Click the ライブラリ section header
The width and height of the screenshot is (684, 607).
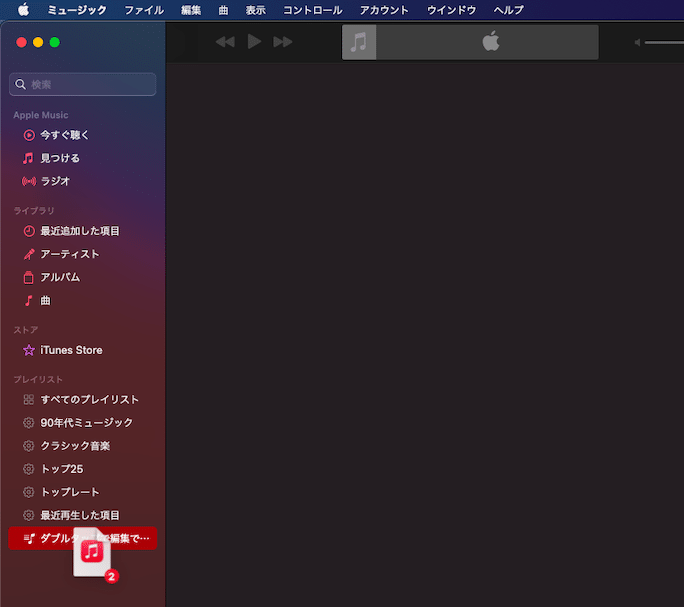coord(34,211)
